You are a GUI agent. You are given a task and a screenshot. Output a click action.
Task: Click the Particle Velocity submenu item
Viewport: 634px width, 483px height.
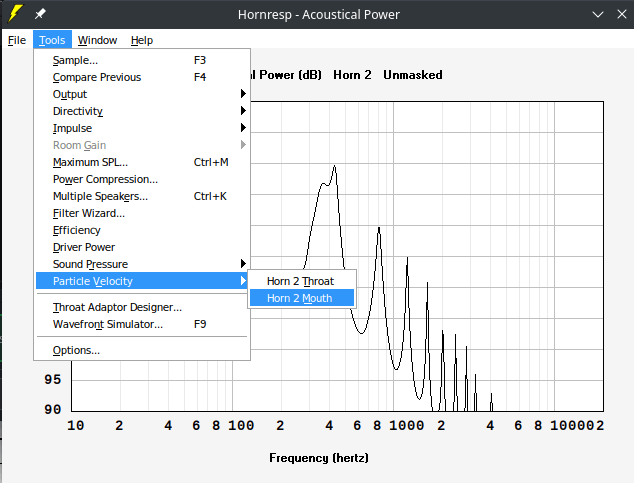[142, 281]
